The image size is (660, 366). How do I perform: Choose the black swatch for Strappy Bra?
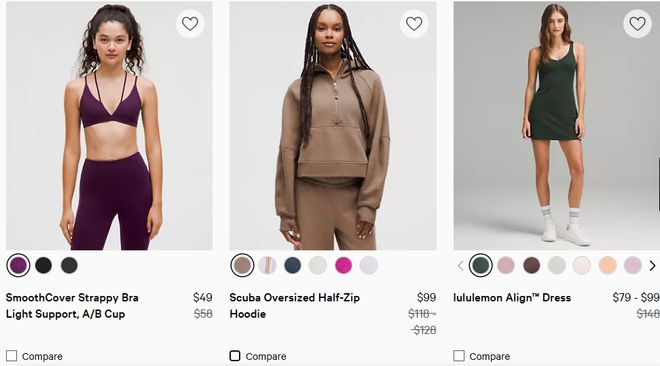tap(44, 265)
